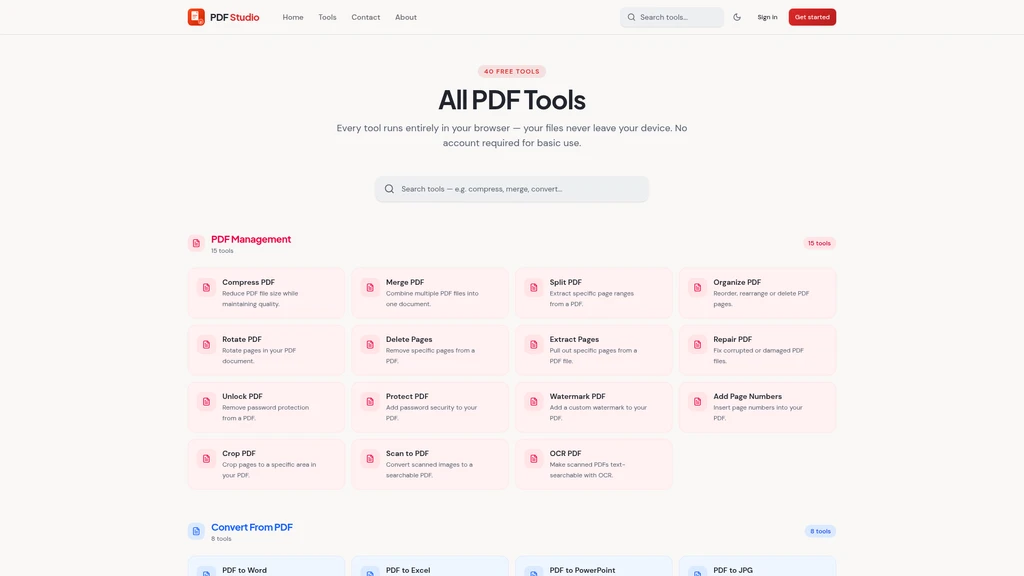The height and width of the screenshot is (576, 1024).
Task: Click the Unlock PDF card icon
Action: [x=206, y=402]
